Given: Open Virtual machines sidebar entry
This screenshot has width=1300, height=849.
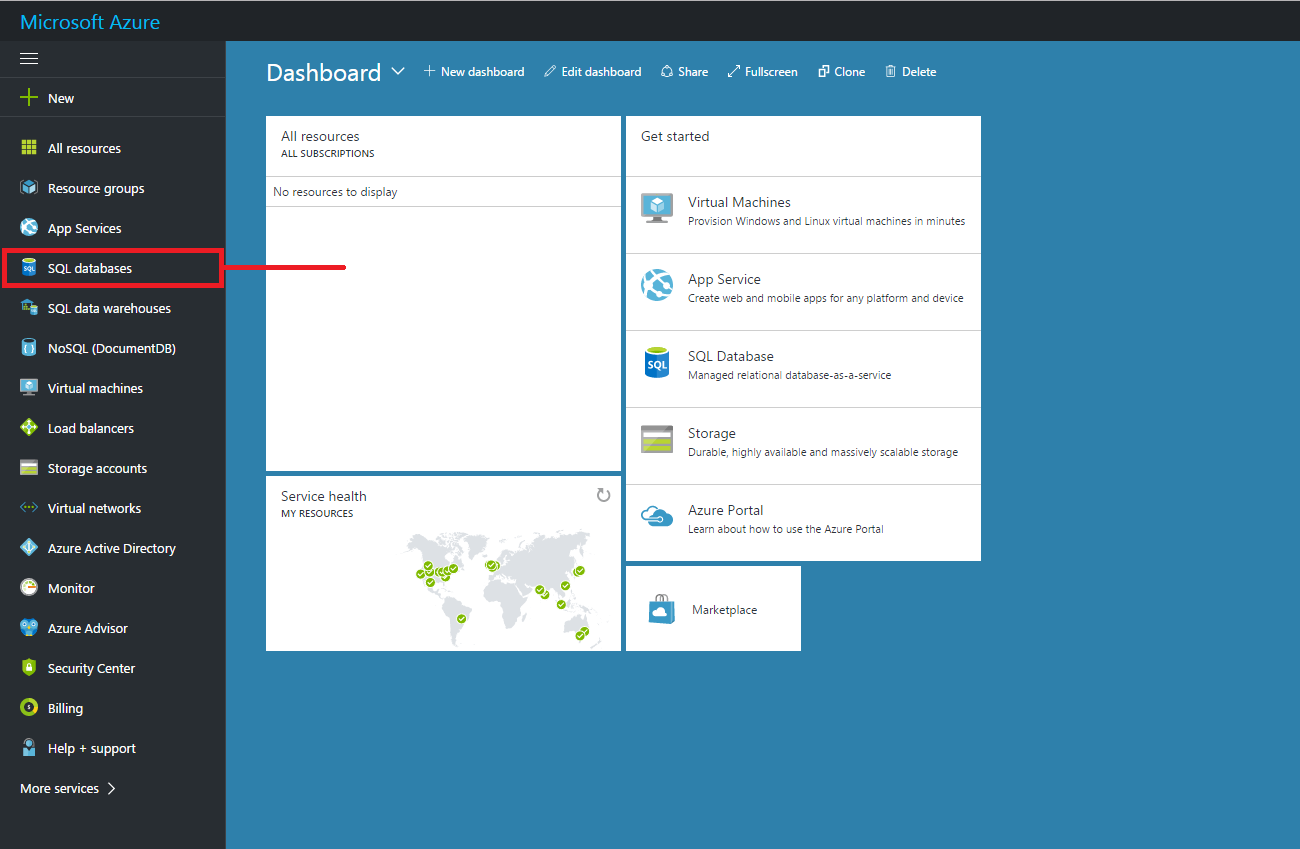Looking at the screenshot, I should (x=112, y=388).
